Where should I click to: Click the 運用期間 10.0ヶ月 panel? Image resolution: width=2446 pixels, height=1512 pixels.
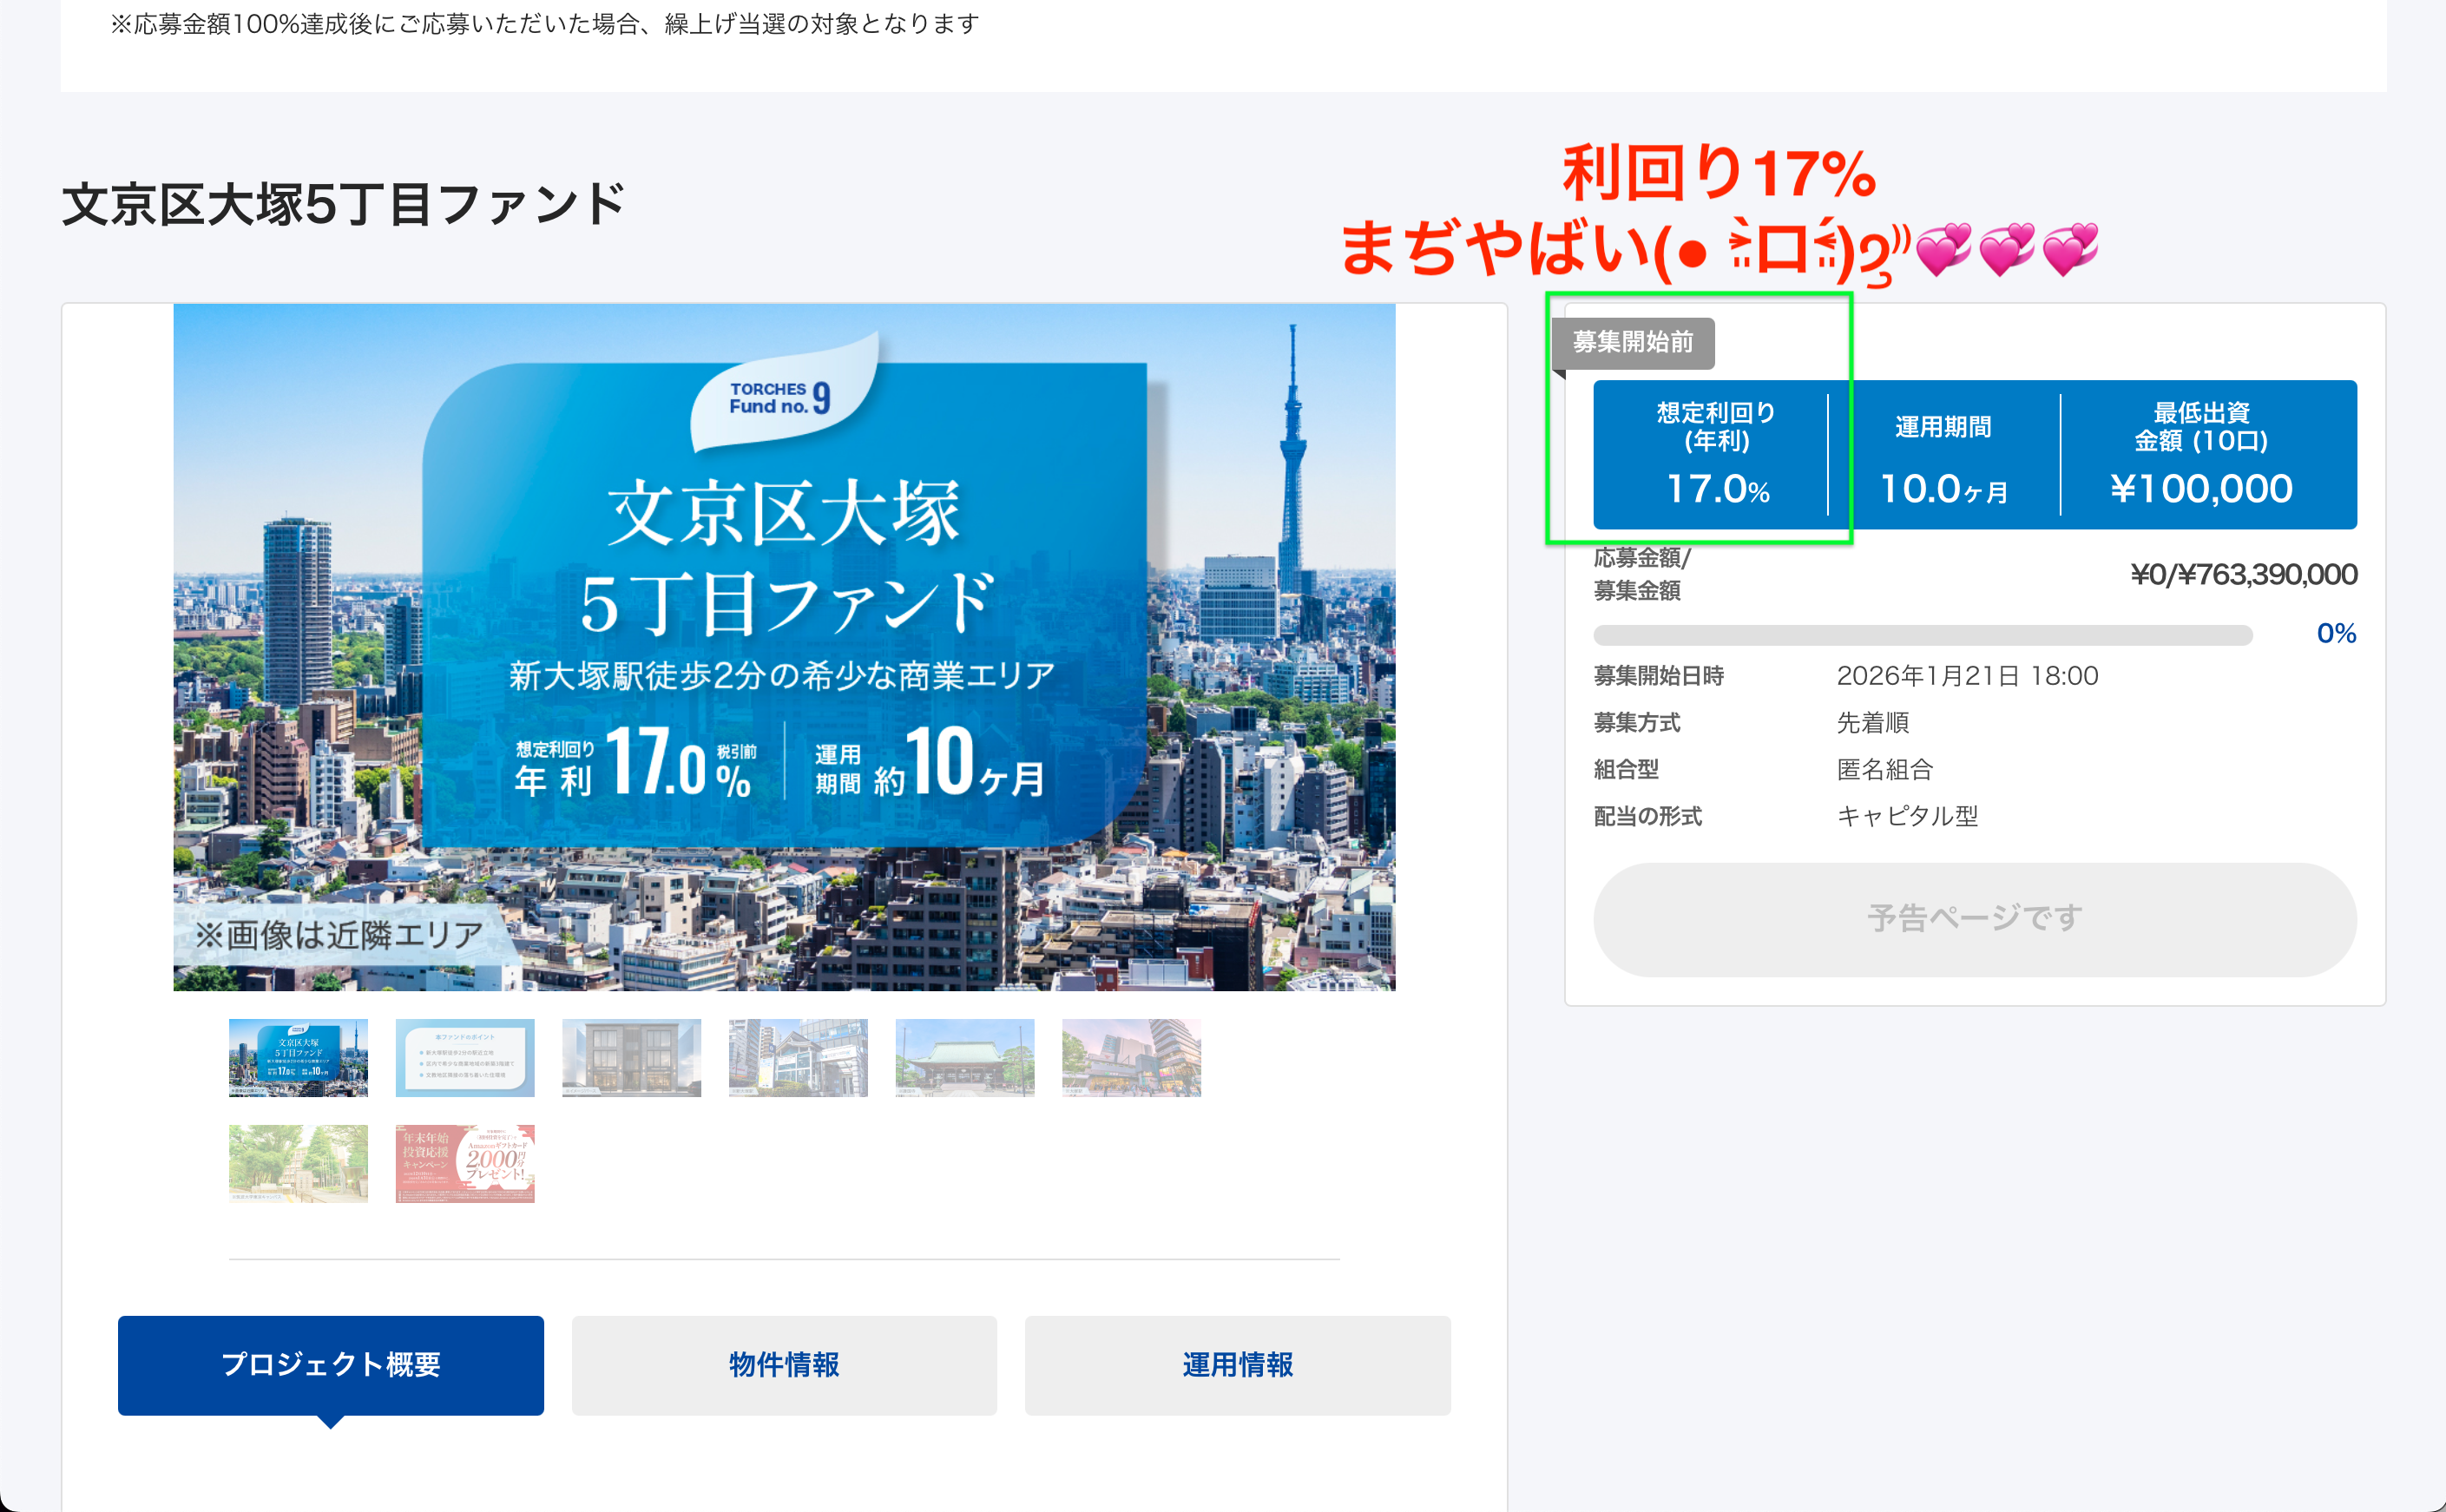1943,455
